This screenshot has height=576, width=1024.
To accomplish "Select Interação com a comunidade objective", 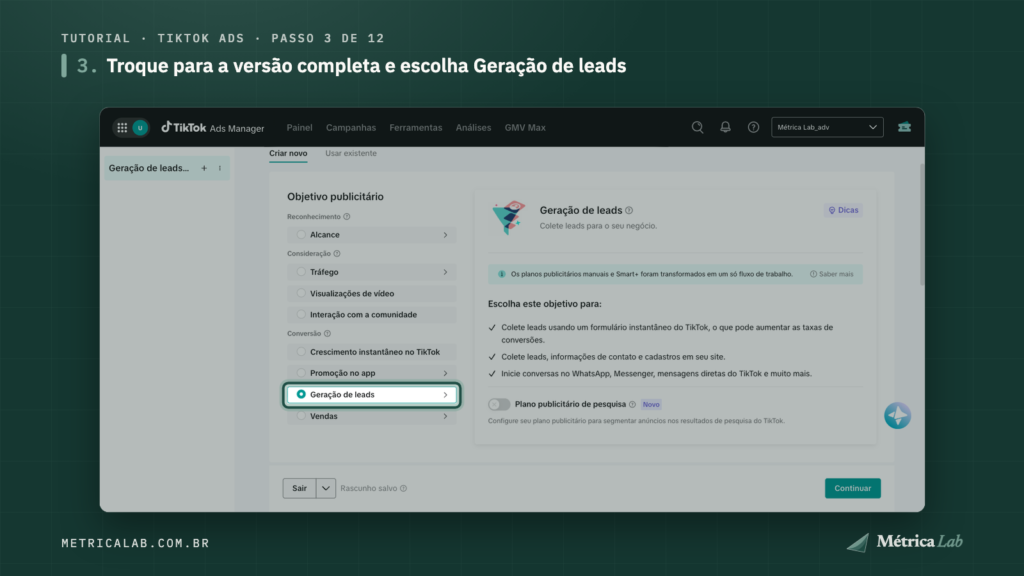I will (x=371, y=315).
